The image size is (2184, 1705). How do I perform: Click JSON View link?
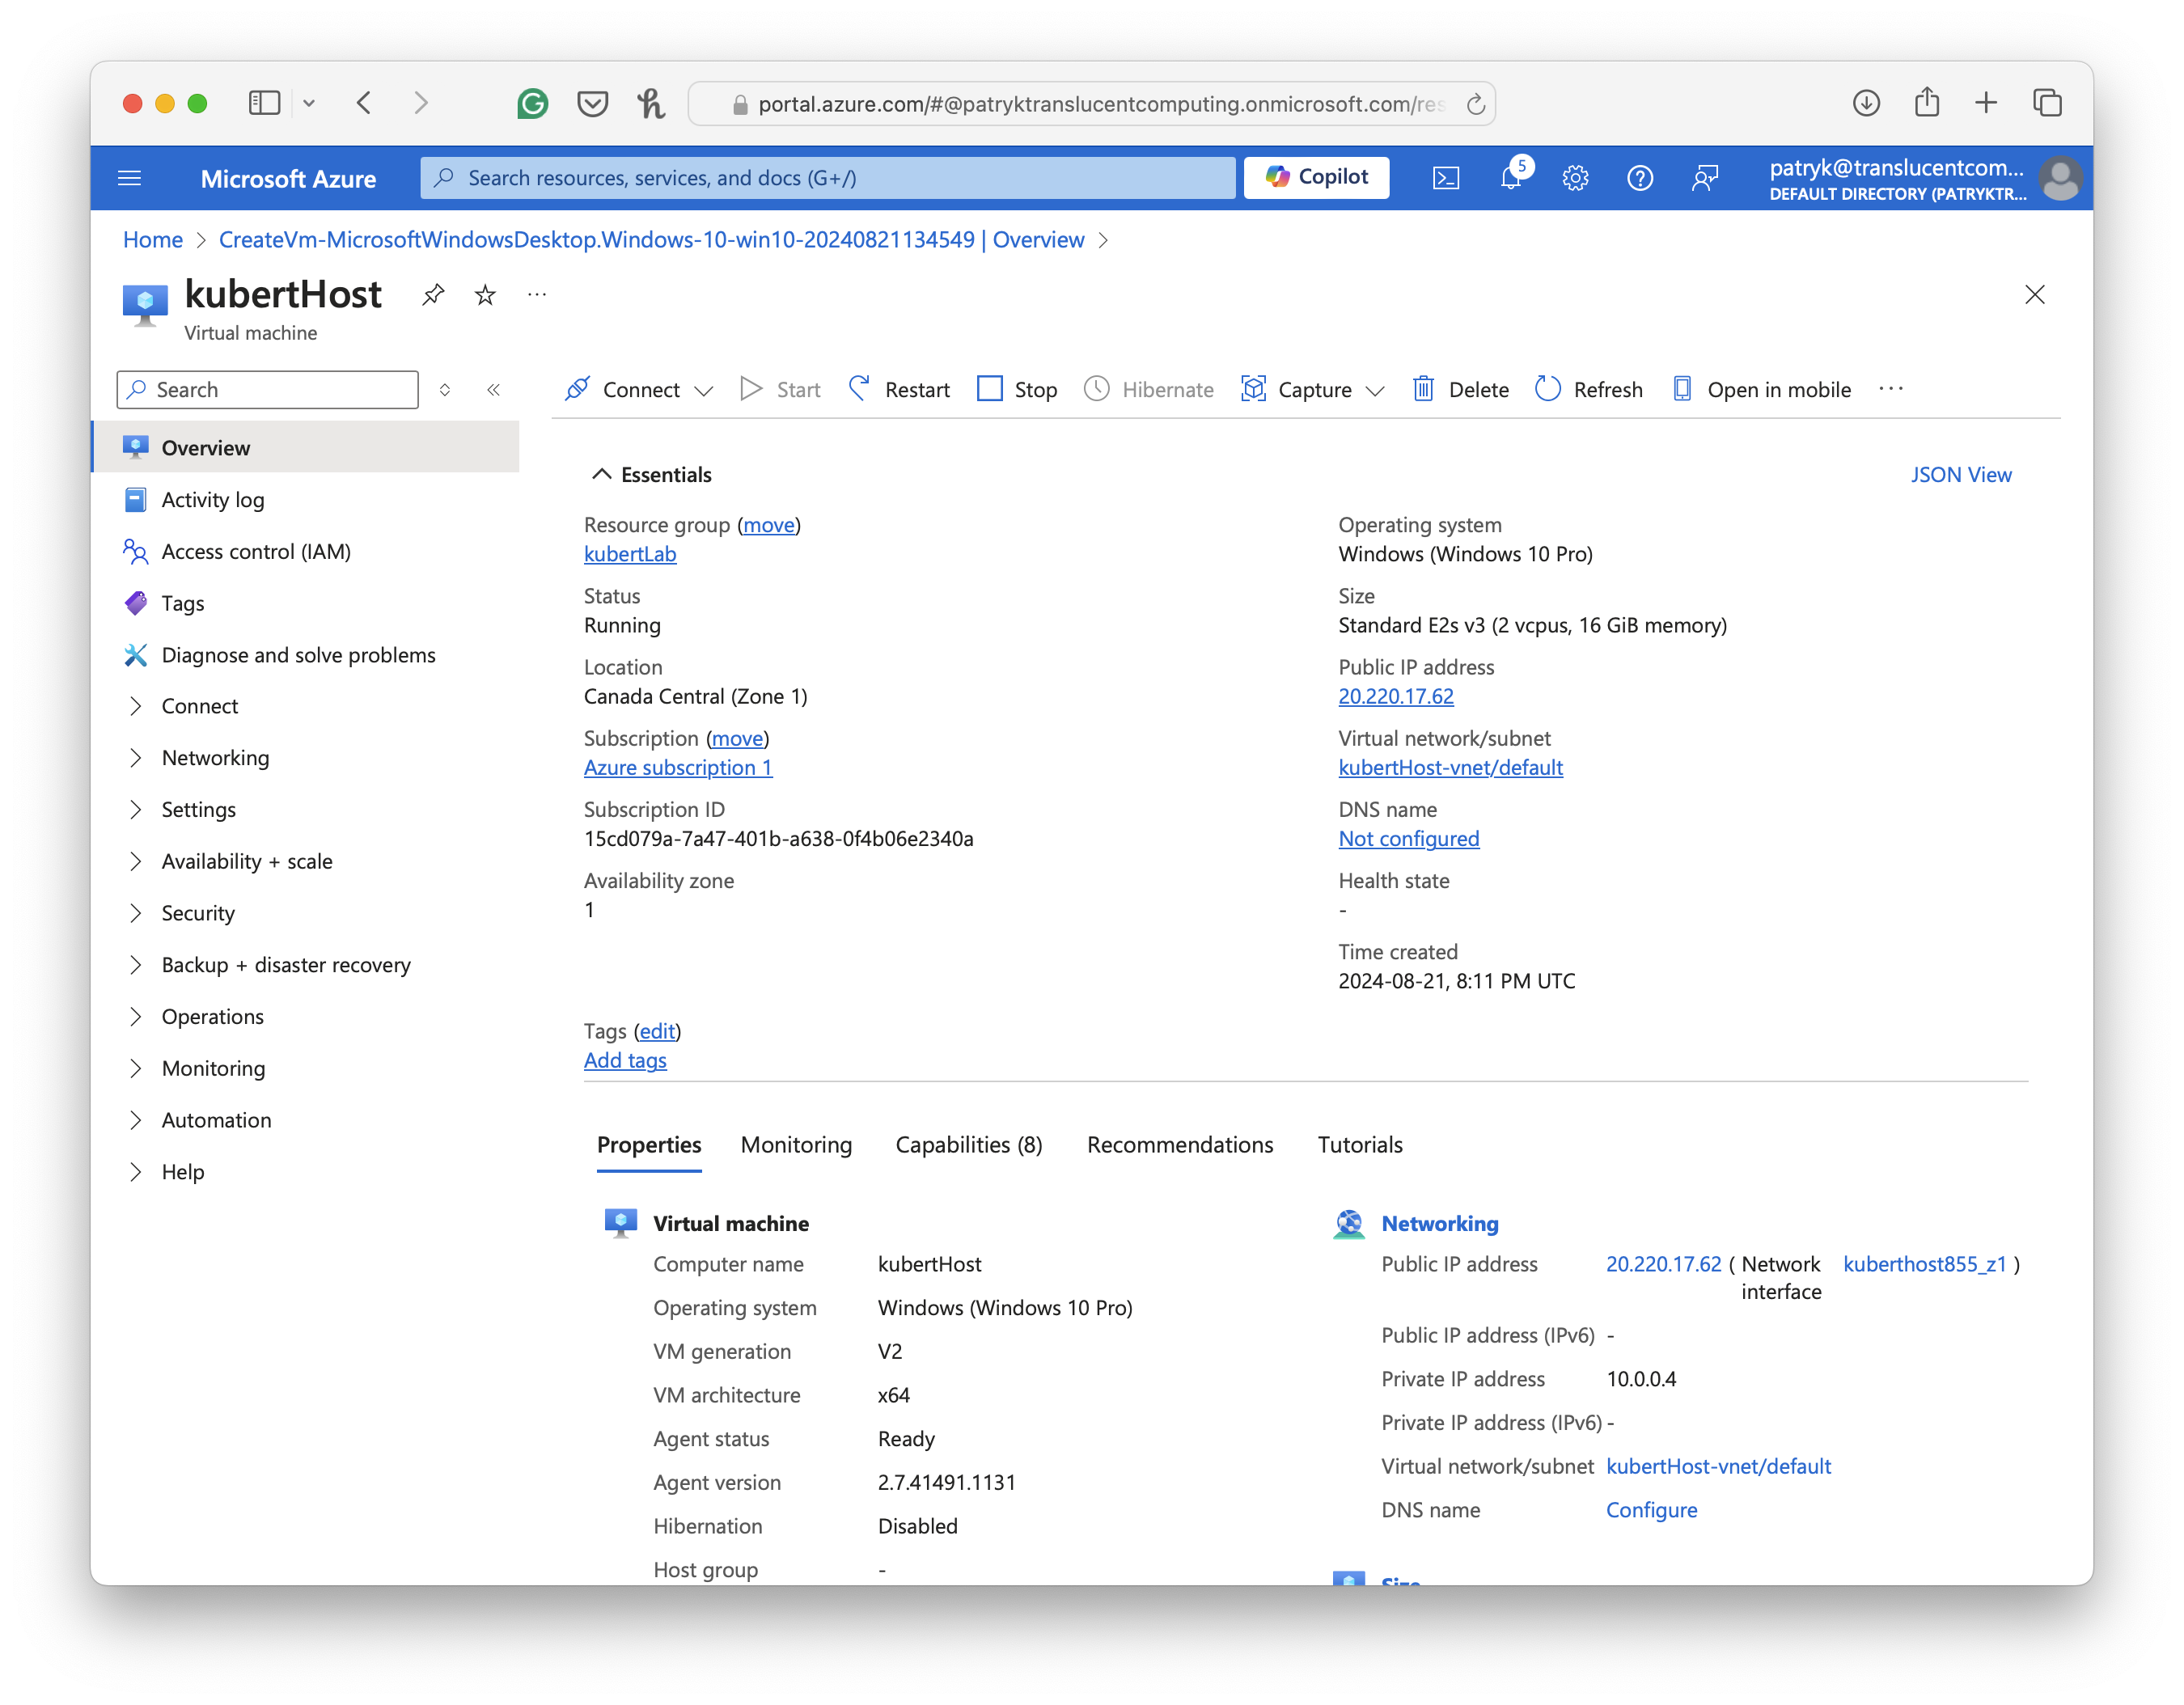click(x=1960, y=474)
